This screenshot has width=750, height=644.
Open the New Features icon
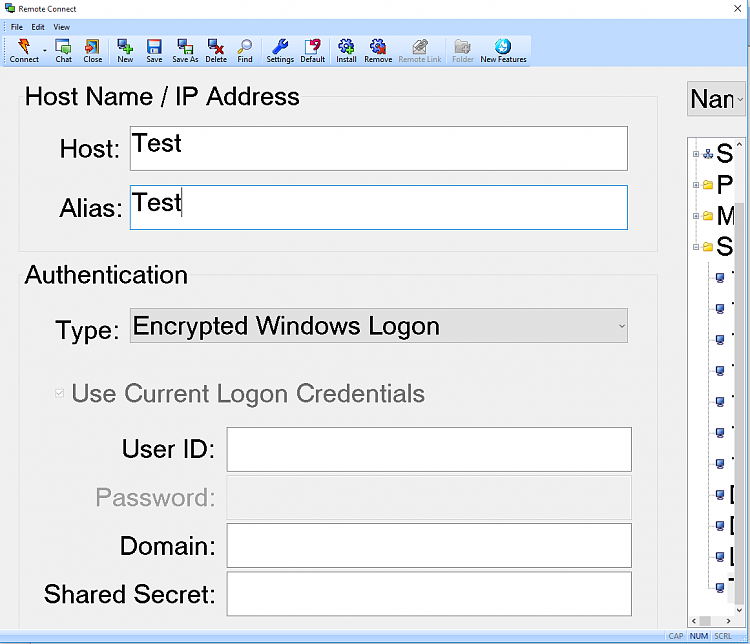click(503, 47)
